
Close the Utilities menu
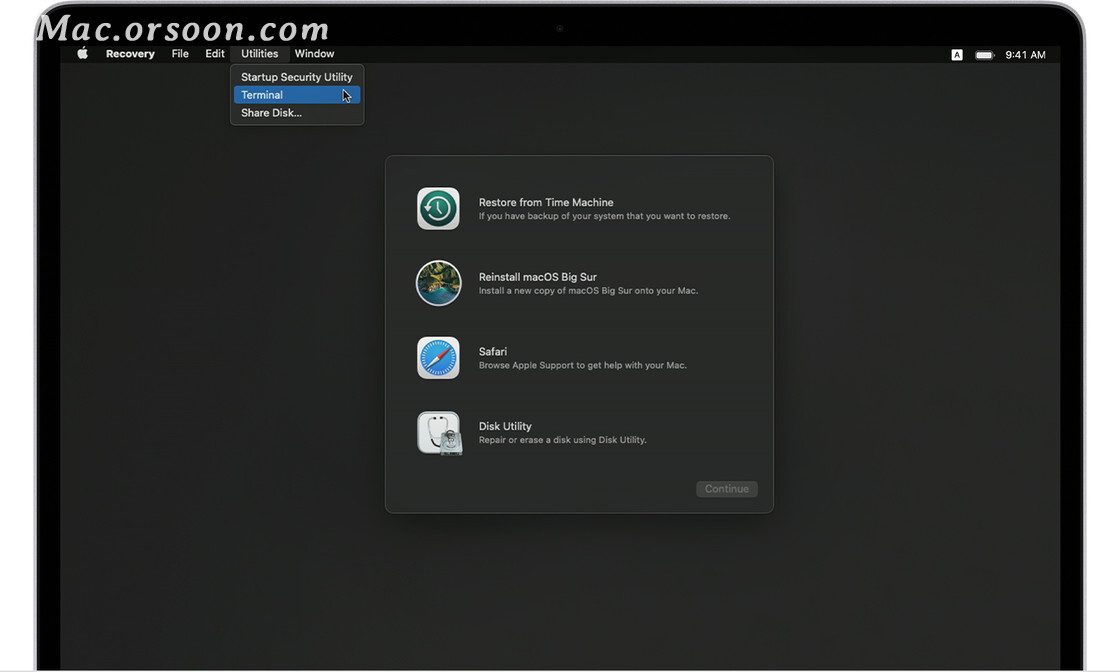pyautogui.click(x=259, y=54)
